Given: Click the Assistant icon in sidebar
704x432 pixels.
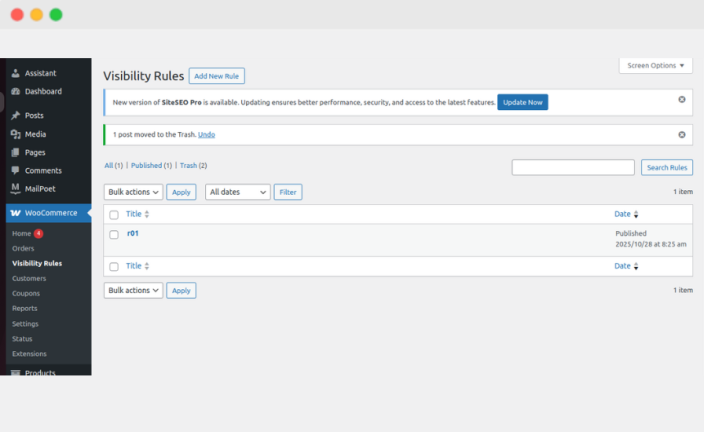Looking at the screenshot, I should tap(15, 73).
